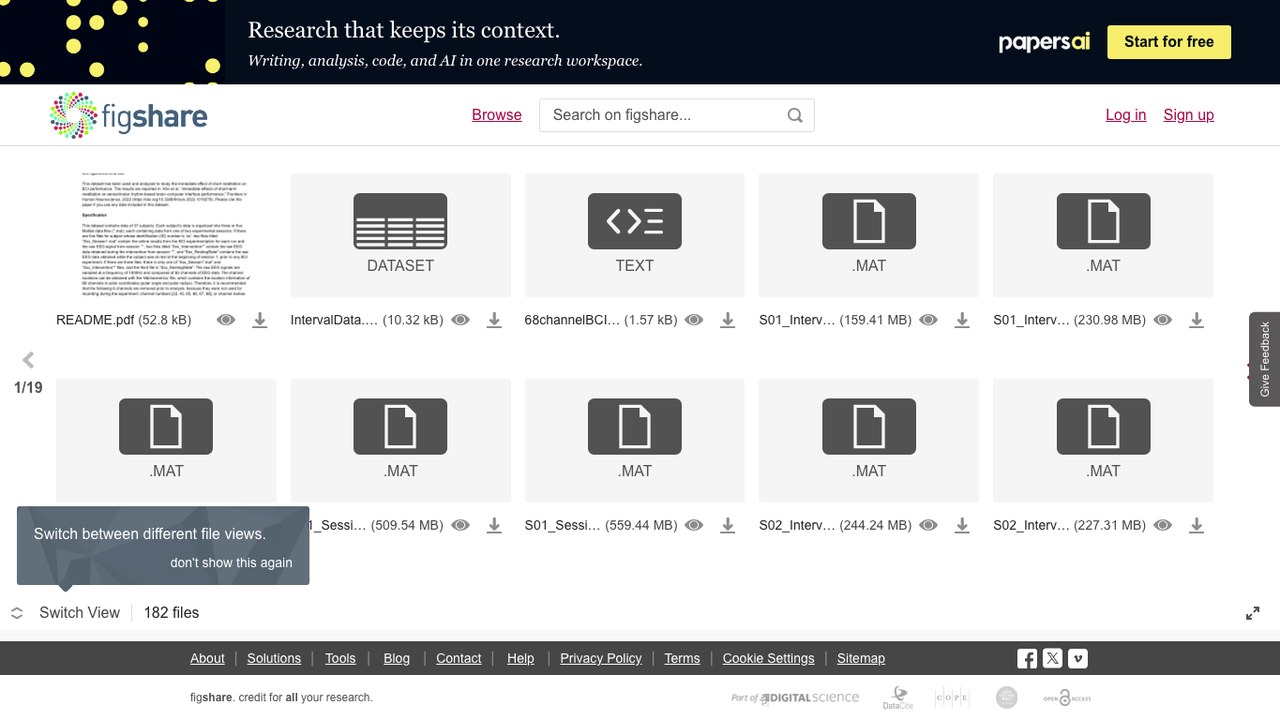
Task: Click Start for free button
Action: pos(1169,42)
